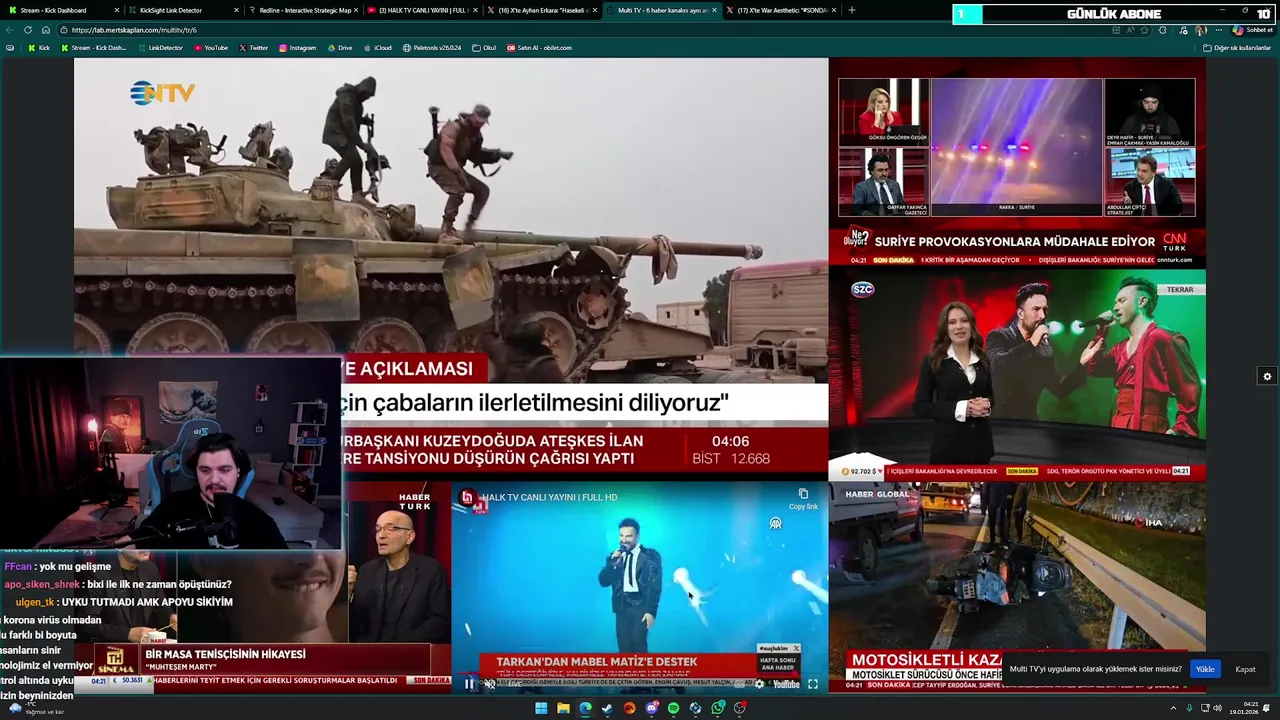Enter fullscreen on Halk TV player
Screen dimensions: 1280x720
pyautogui.click(x=812, y=684)
